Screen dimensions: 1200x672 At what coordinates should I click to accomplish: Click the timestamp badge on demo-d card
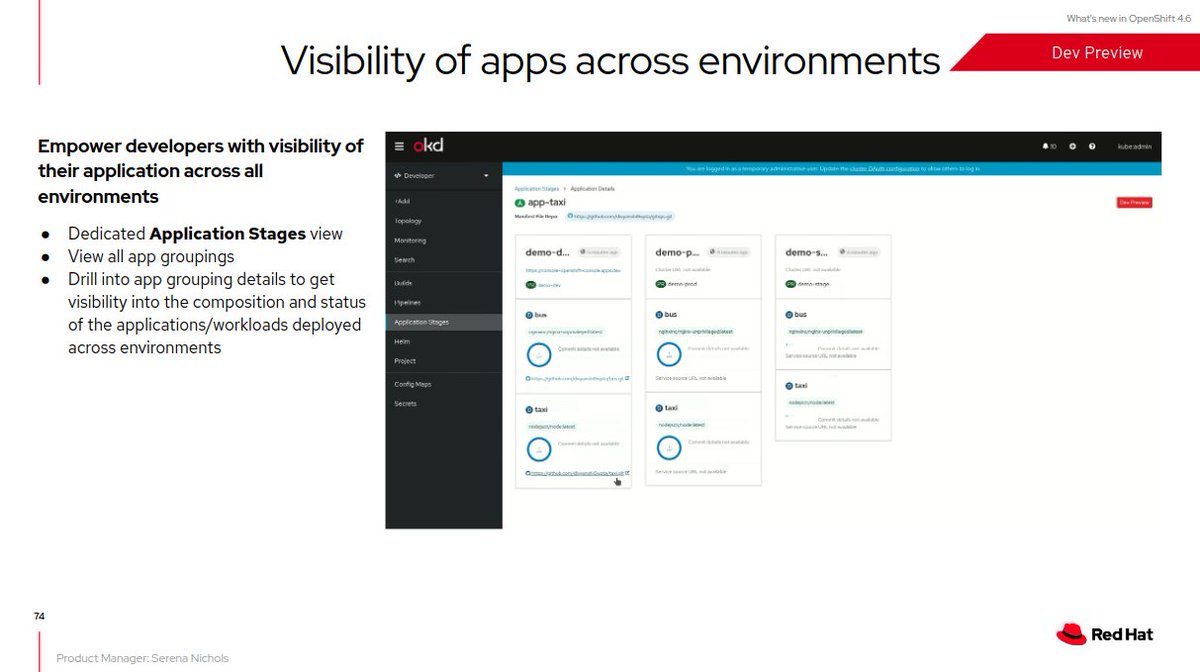(598, 253)
